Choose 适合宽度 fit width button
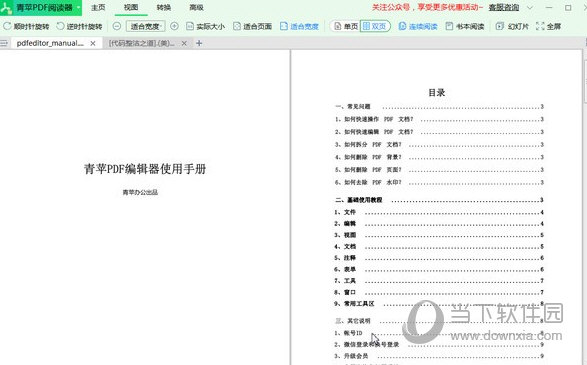587x365 pixels. coord(299,26)
